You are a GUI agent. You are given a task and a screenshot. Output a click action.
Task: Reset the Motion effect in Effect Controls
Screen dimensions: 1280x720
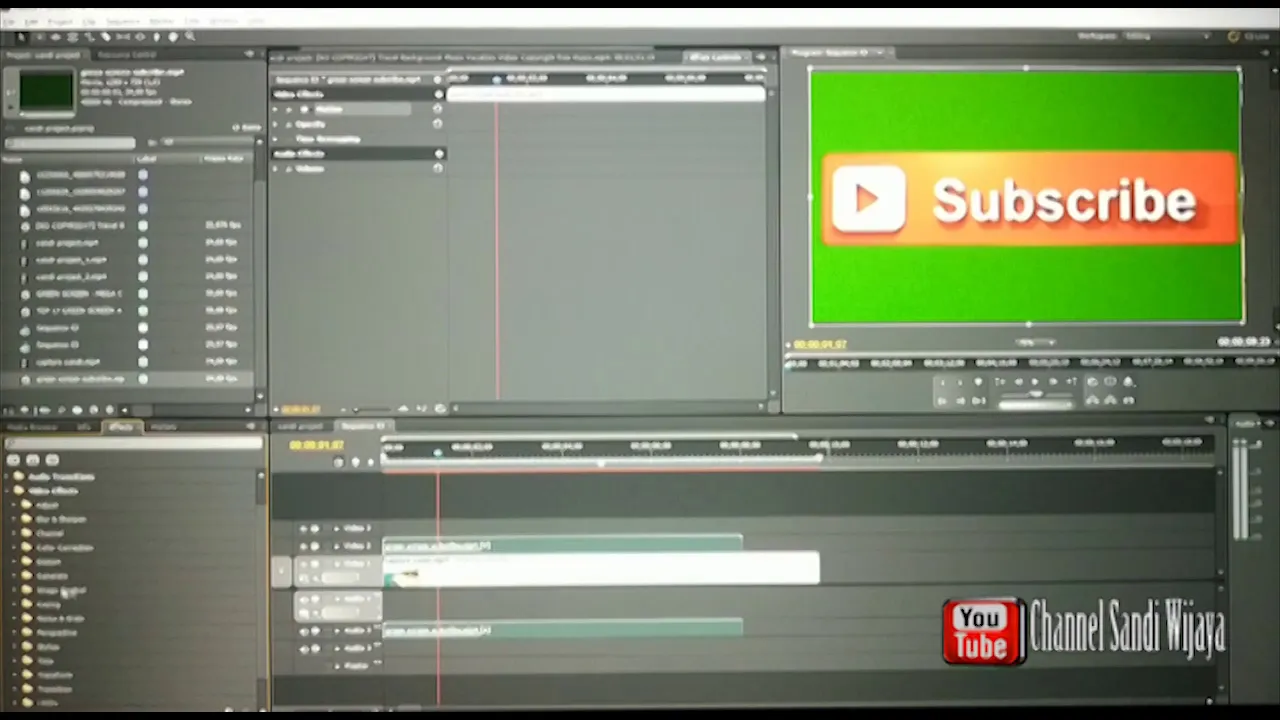tap(437, 108)
